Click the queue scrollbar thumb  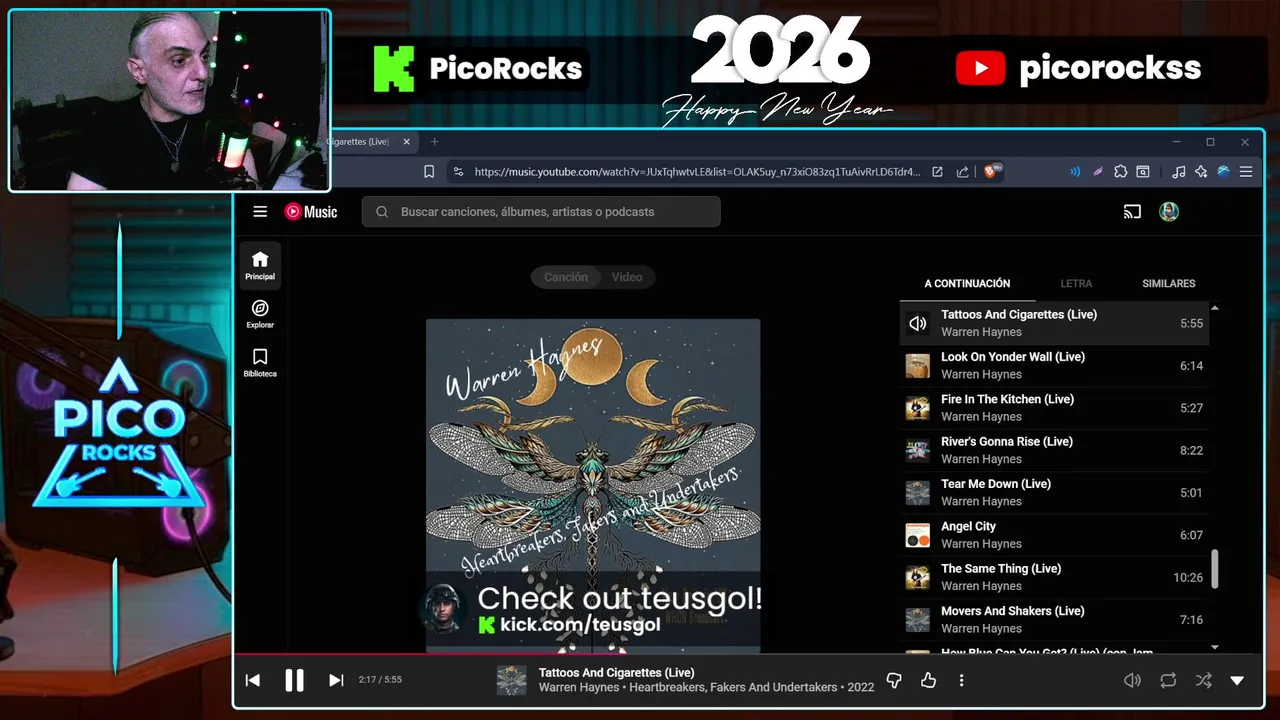pos(1215,569)
